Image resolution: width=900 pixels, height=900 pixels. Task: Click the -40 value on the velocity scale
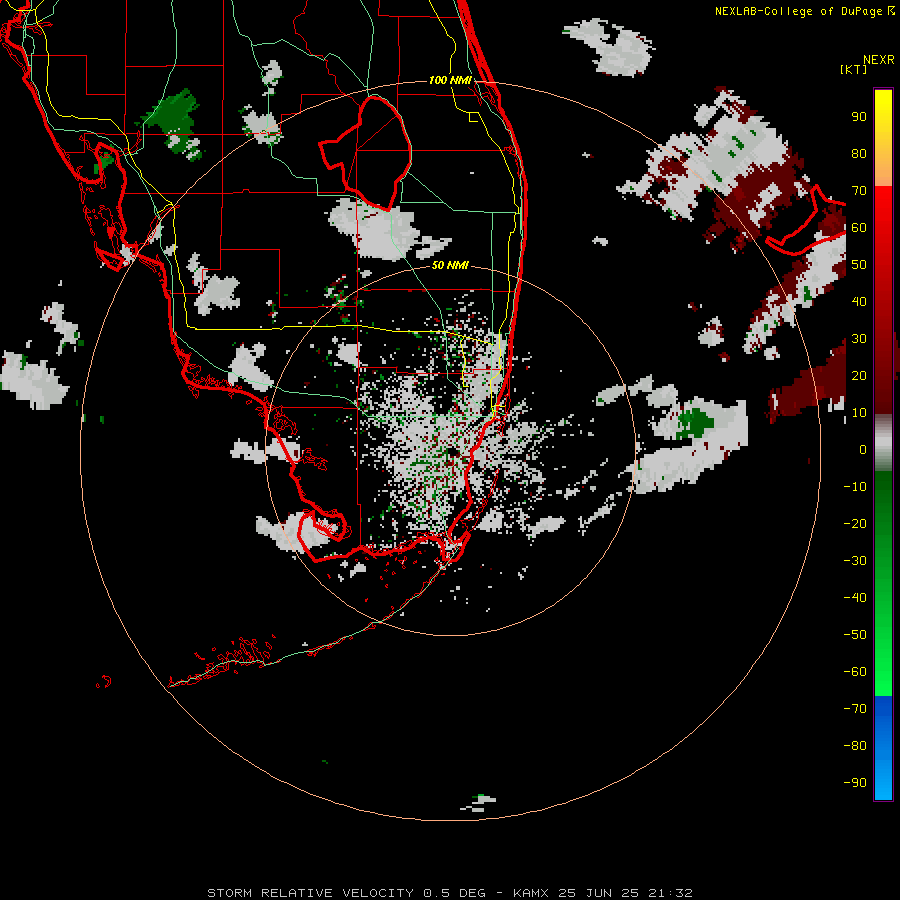point(855,598)
